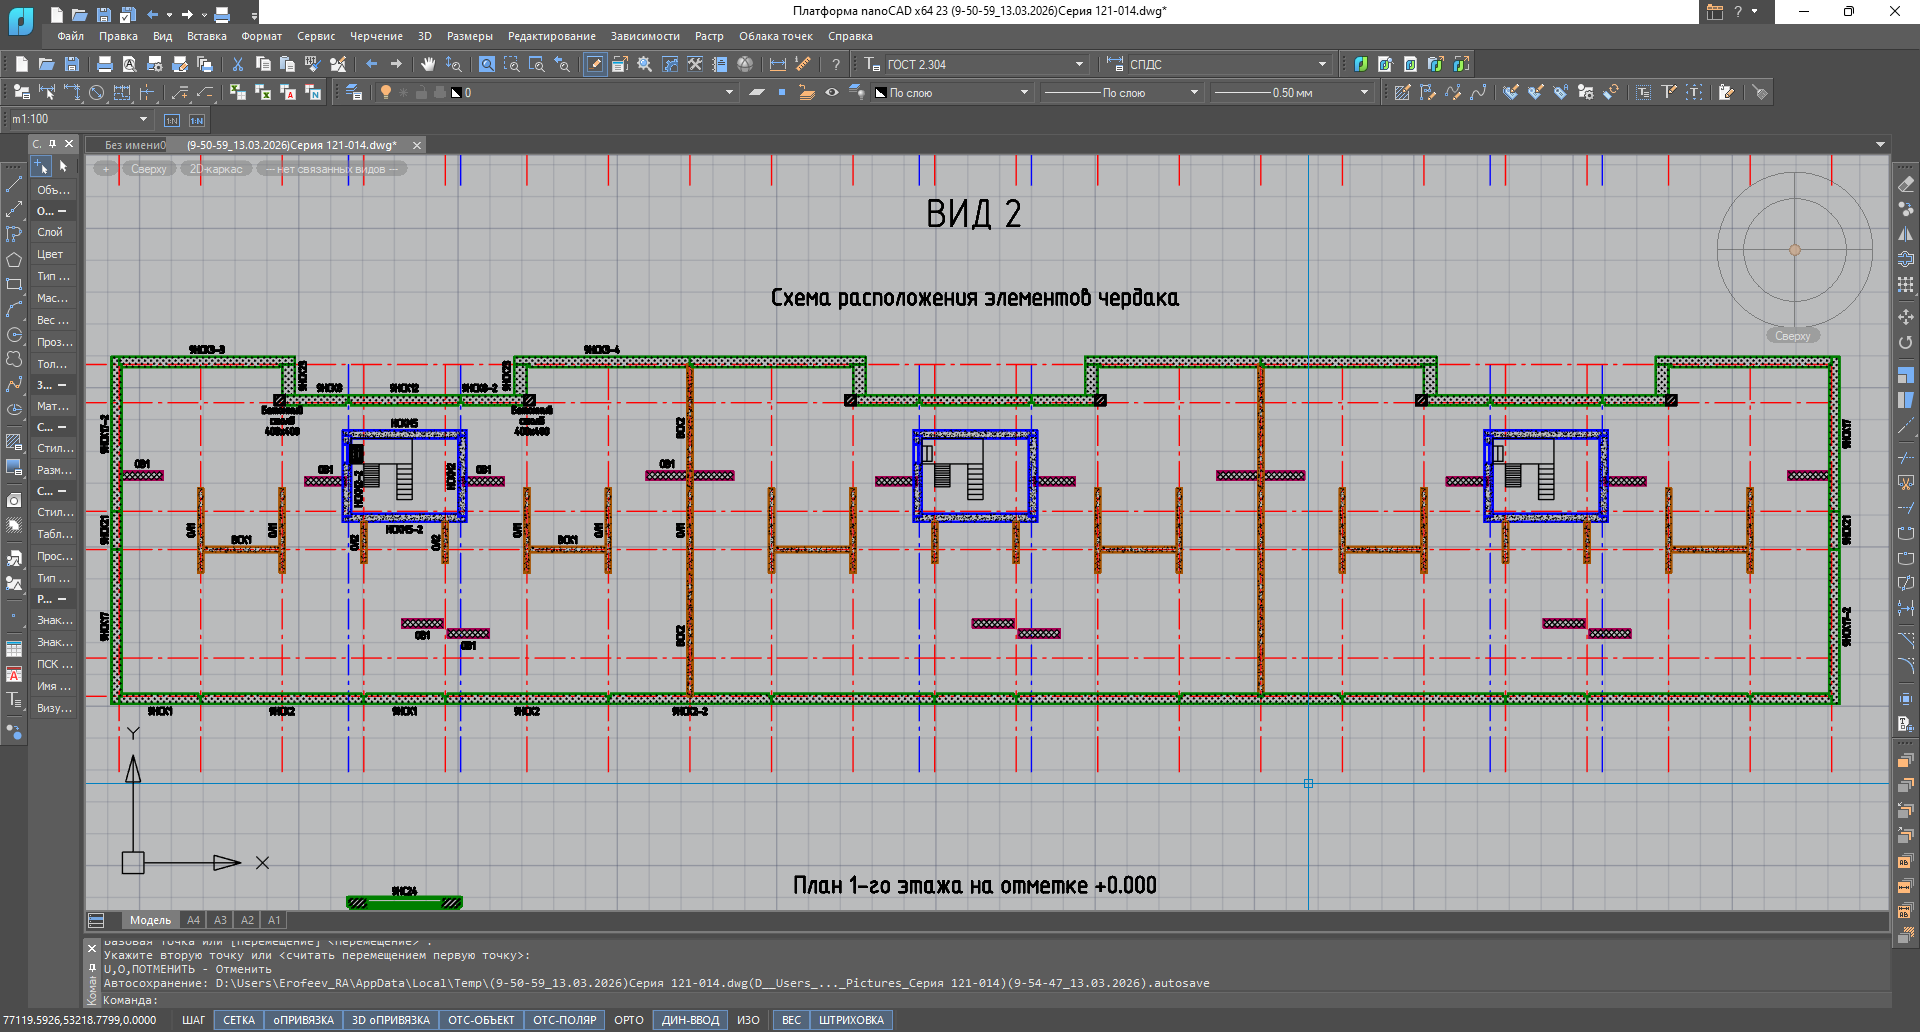The height and width of the screenshot is (1032, 1920).
Task: Toggle оПРИВЯЗКА object snap
Action: pyautogui.click(x=304, y=1020)
